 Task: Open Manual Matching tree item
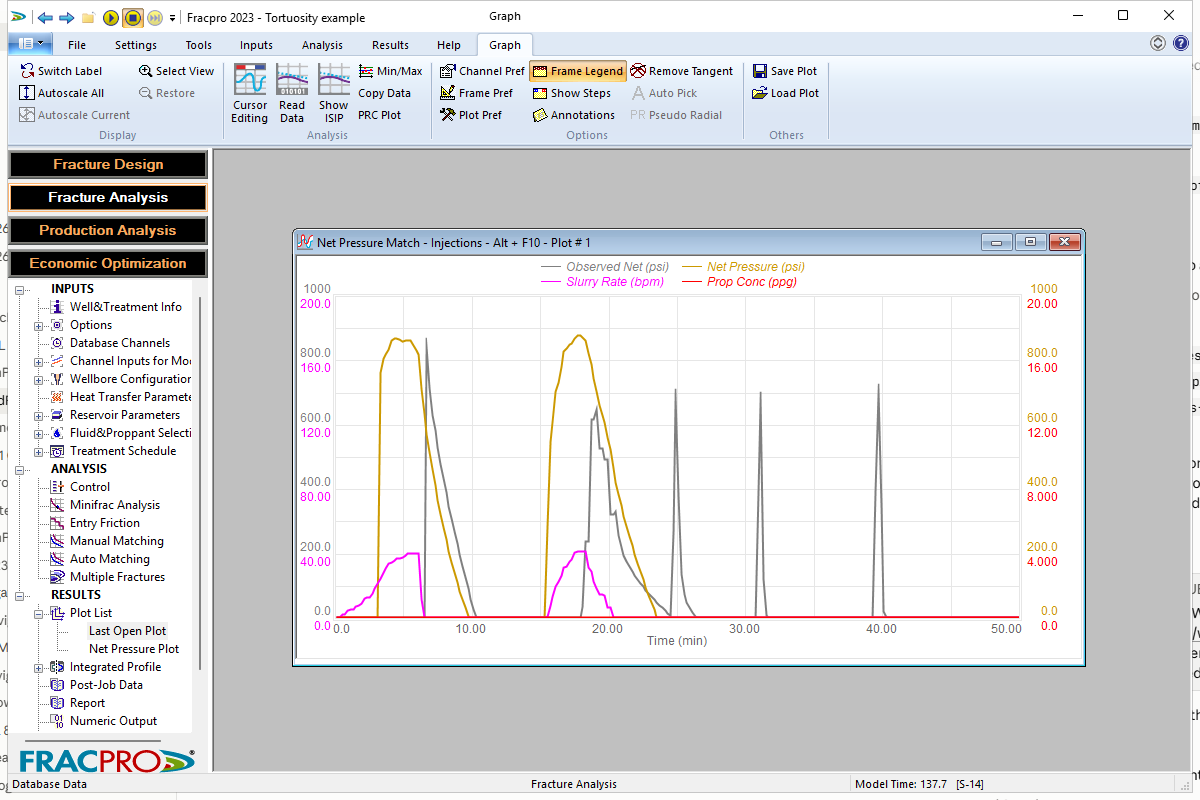tap(117, 541)
